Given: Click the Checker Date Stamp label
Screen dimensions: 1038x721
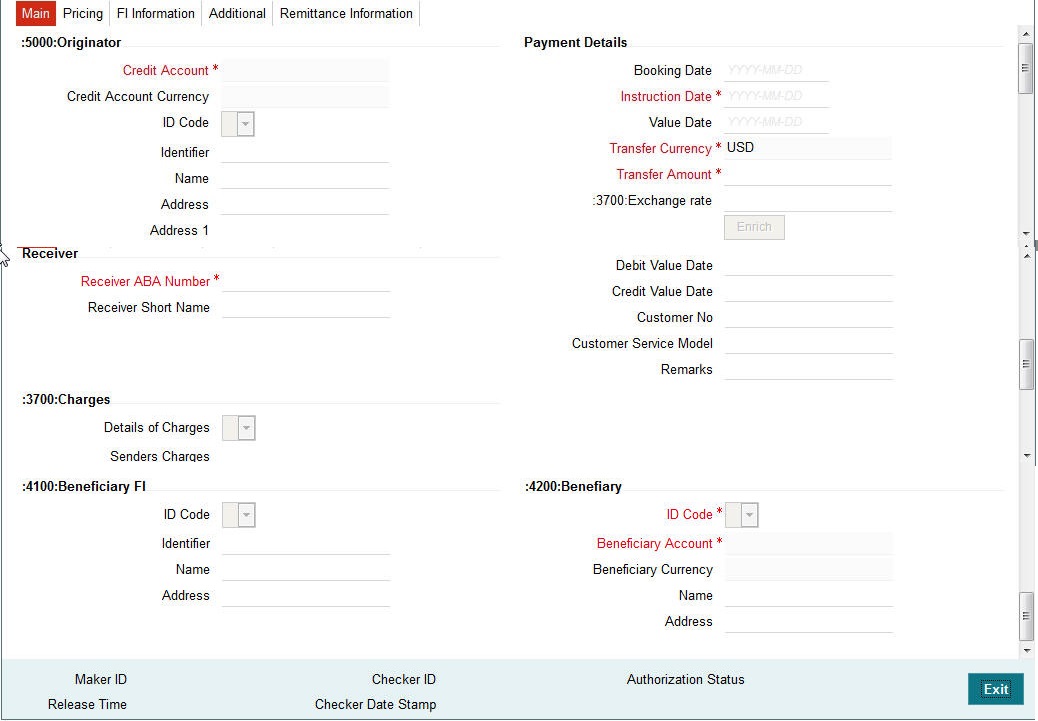Looking at the screenshot, I should [x=375, y=704].
